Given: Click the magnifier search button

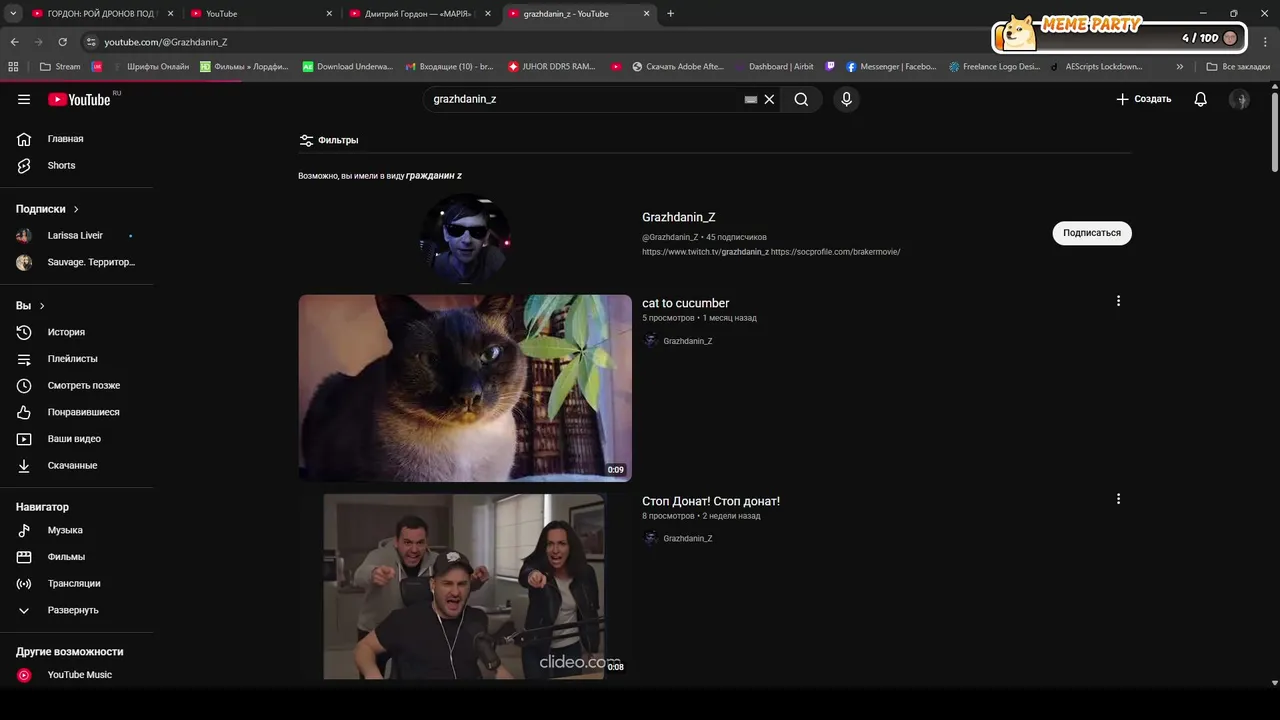Looking at the screenshot, I should click(801, 99).
